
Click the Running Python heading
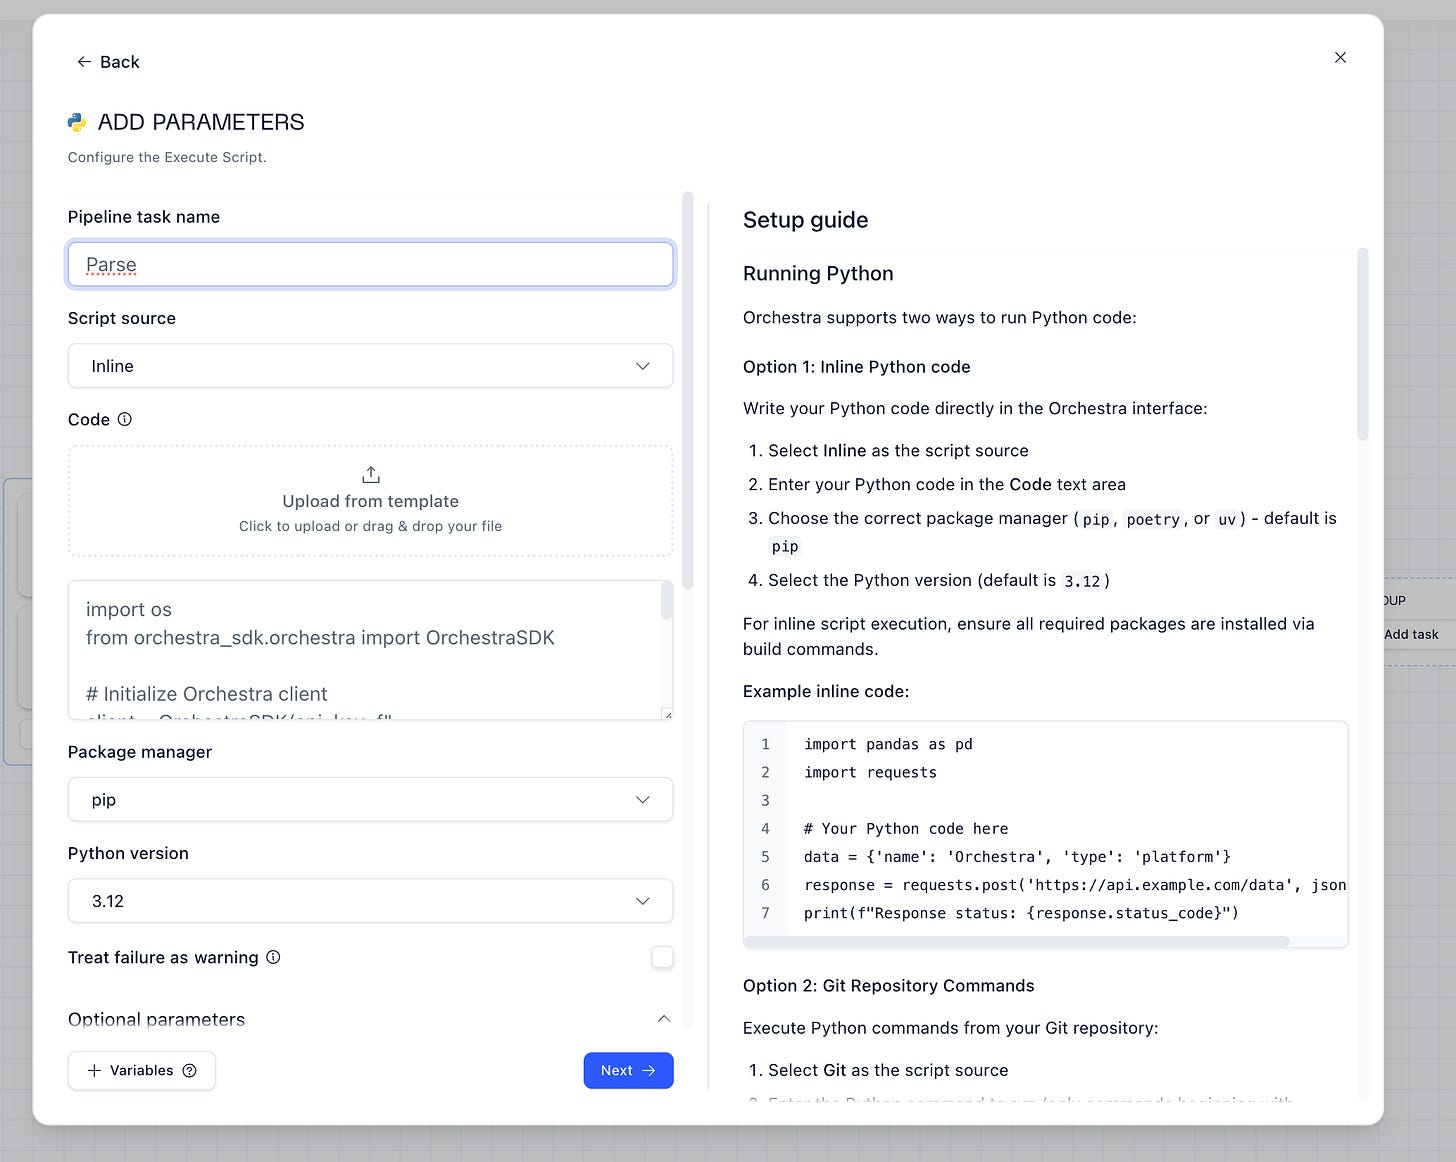click(818, 274)
